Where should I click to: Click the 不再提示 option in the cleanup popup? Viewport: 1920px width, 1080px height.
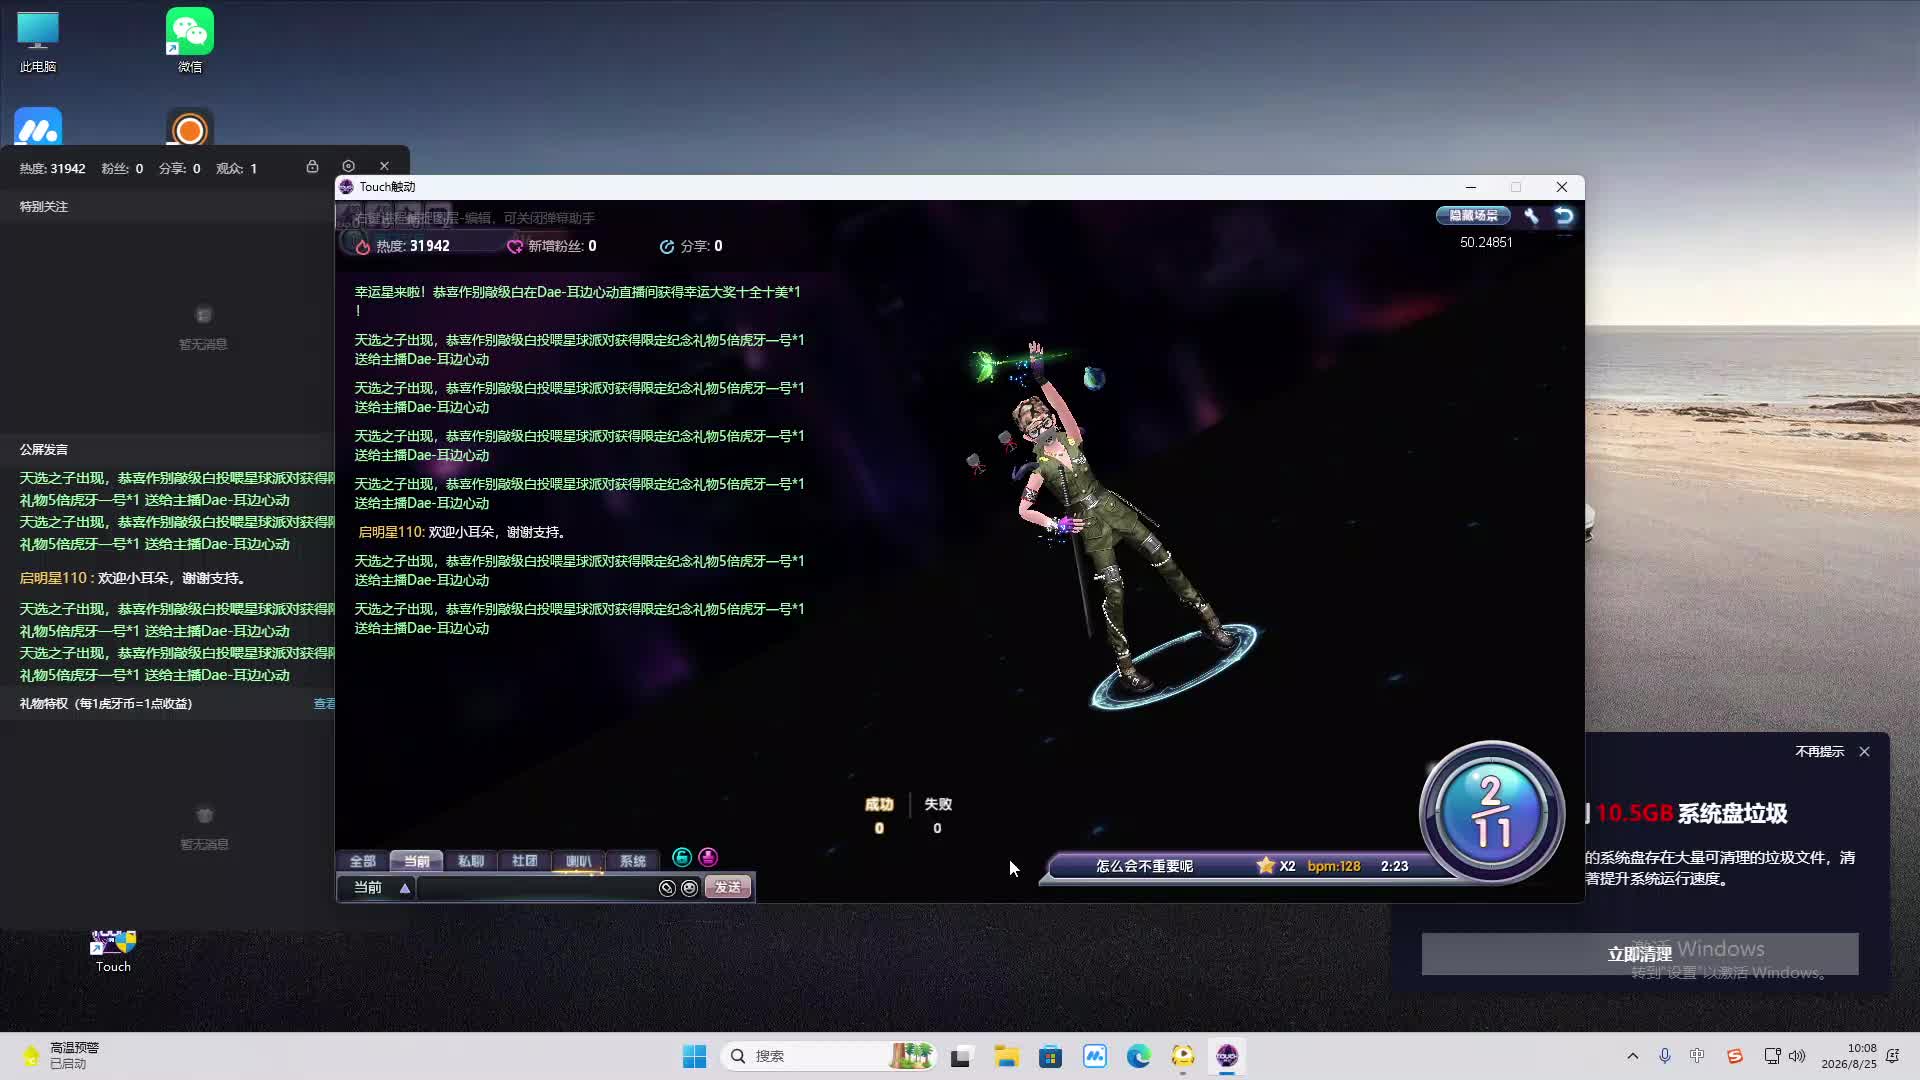(1819, 752)
